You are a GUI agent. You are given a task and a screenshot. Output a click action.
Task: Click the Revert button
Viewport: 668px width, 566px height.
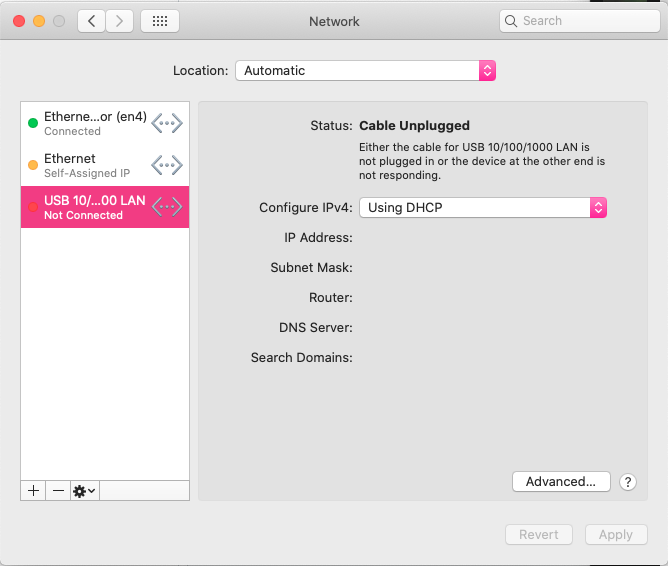pyautogui.click(x=539, y=534)
